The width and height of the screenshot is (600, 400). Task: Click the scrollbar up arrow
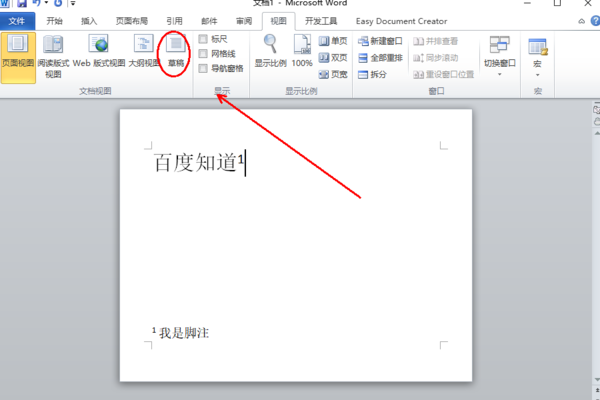point(597,133)
